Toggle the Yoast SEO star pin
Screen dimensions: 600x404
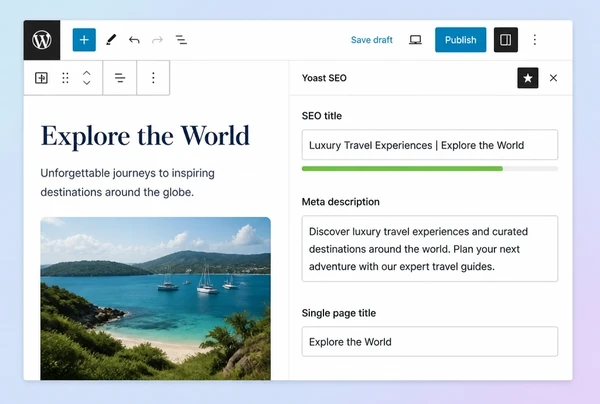coord(528,78)
